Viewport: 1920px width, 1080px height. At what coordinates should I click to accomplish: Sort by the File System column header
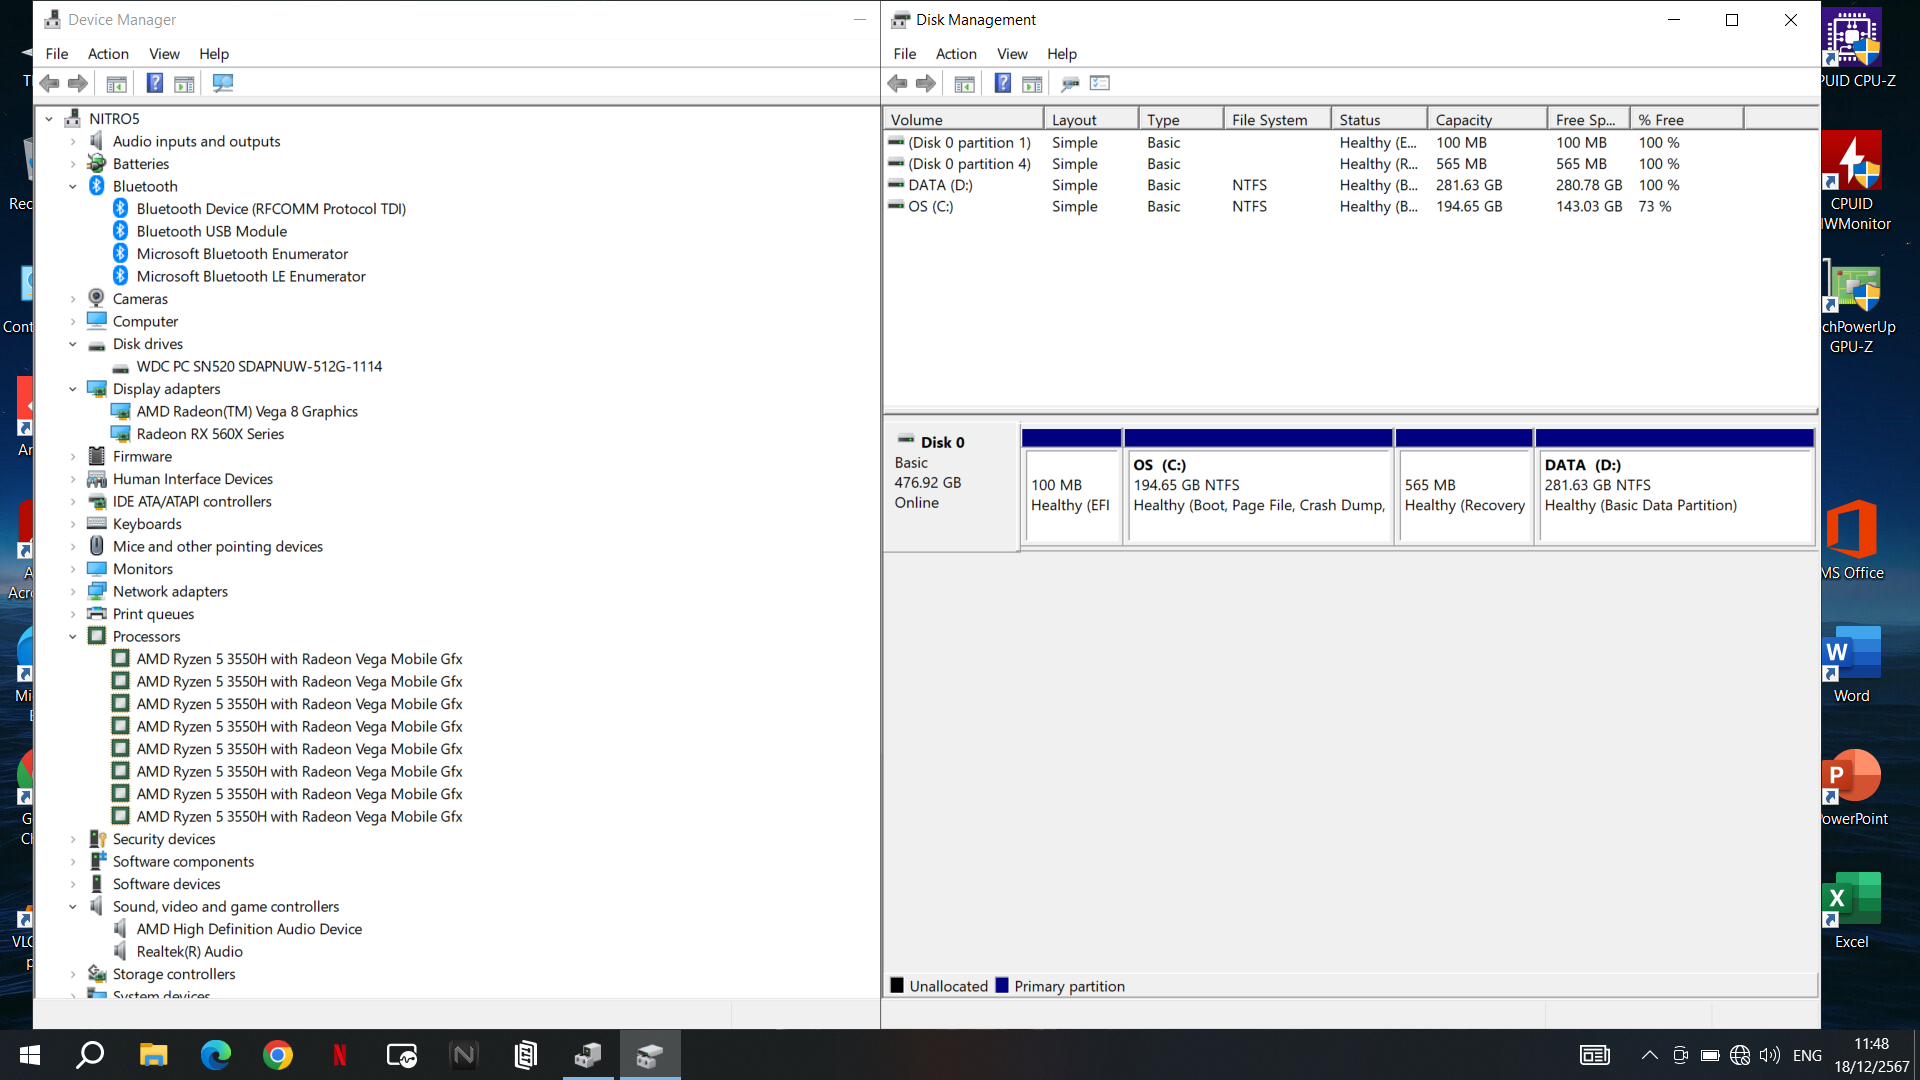1277,120
